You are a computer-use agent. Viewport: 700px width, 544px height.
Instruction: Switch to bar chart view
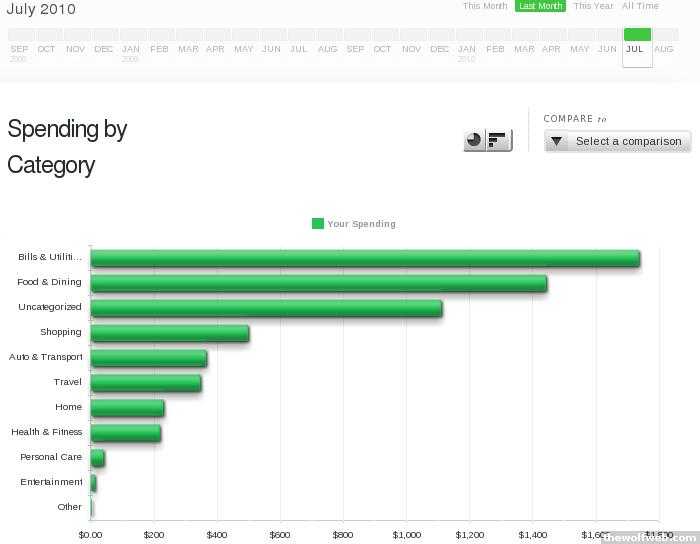click(x=499, y=140)
